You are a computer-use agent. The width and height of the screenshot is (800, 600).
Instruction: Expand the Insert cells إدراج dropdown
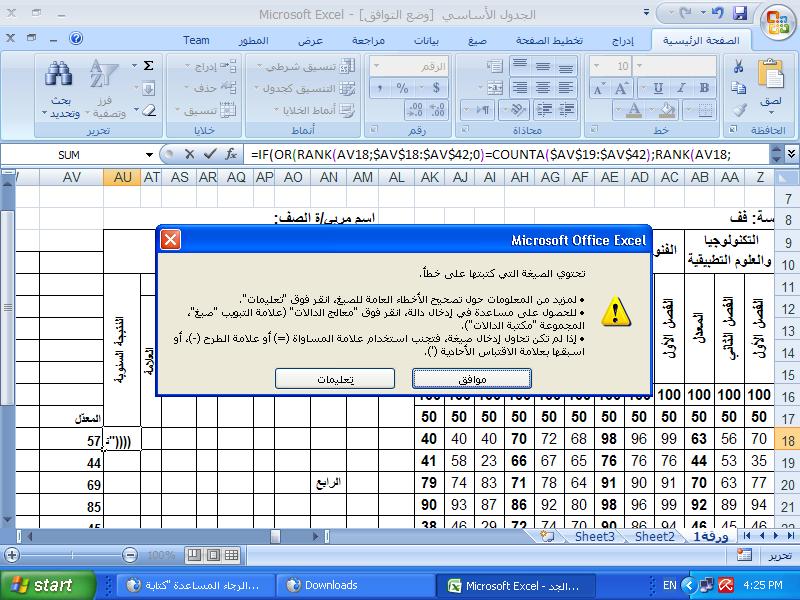pyautogui.click(x=211, y=66)
